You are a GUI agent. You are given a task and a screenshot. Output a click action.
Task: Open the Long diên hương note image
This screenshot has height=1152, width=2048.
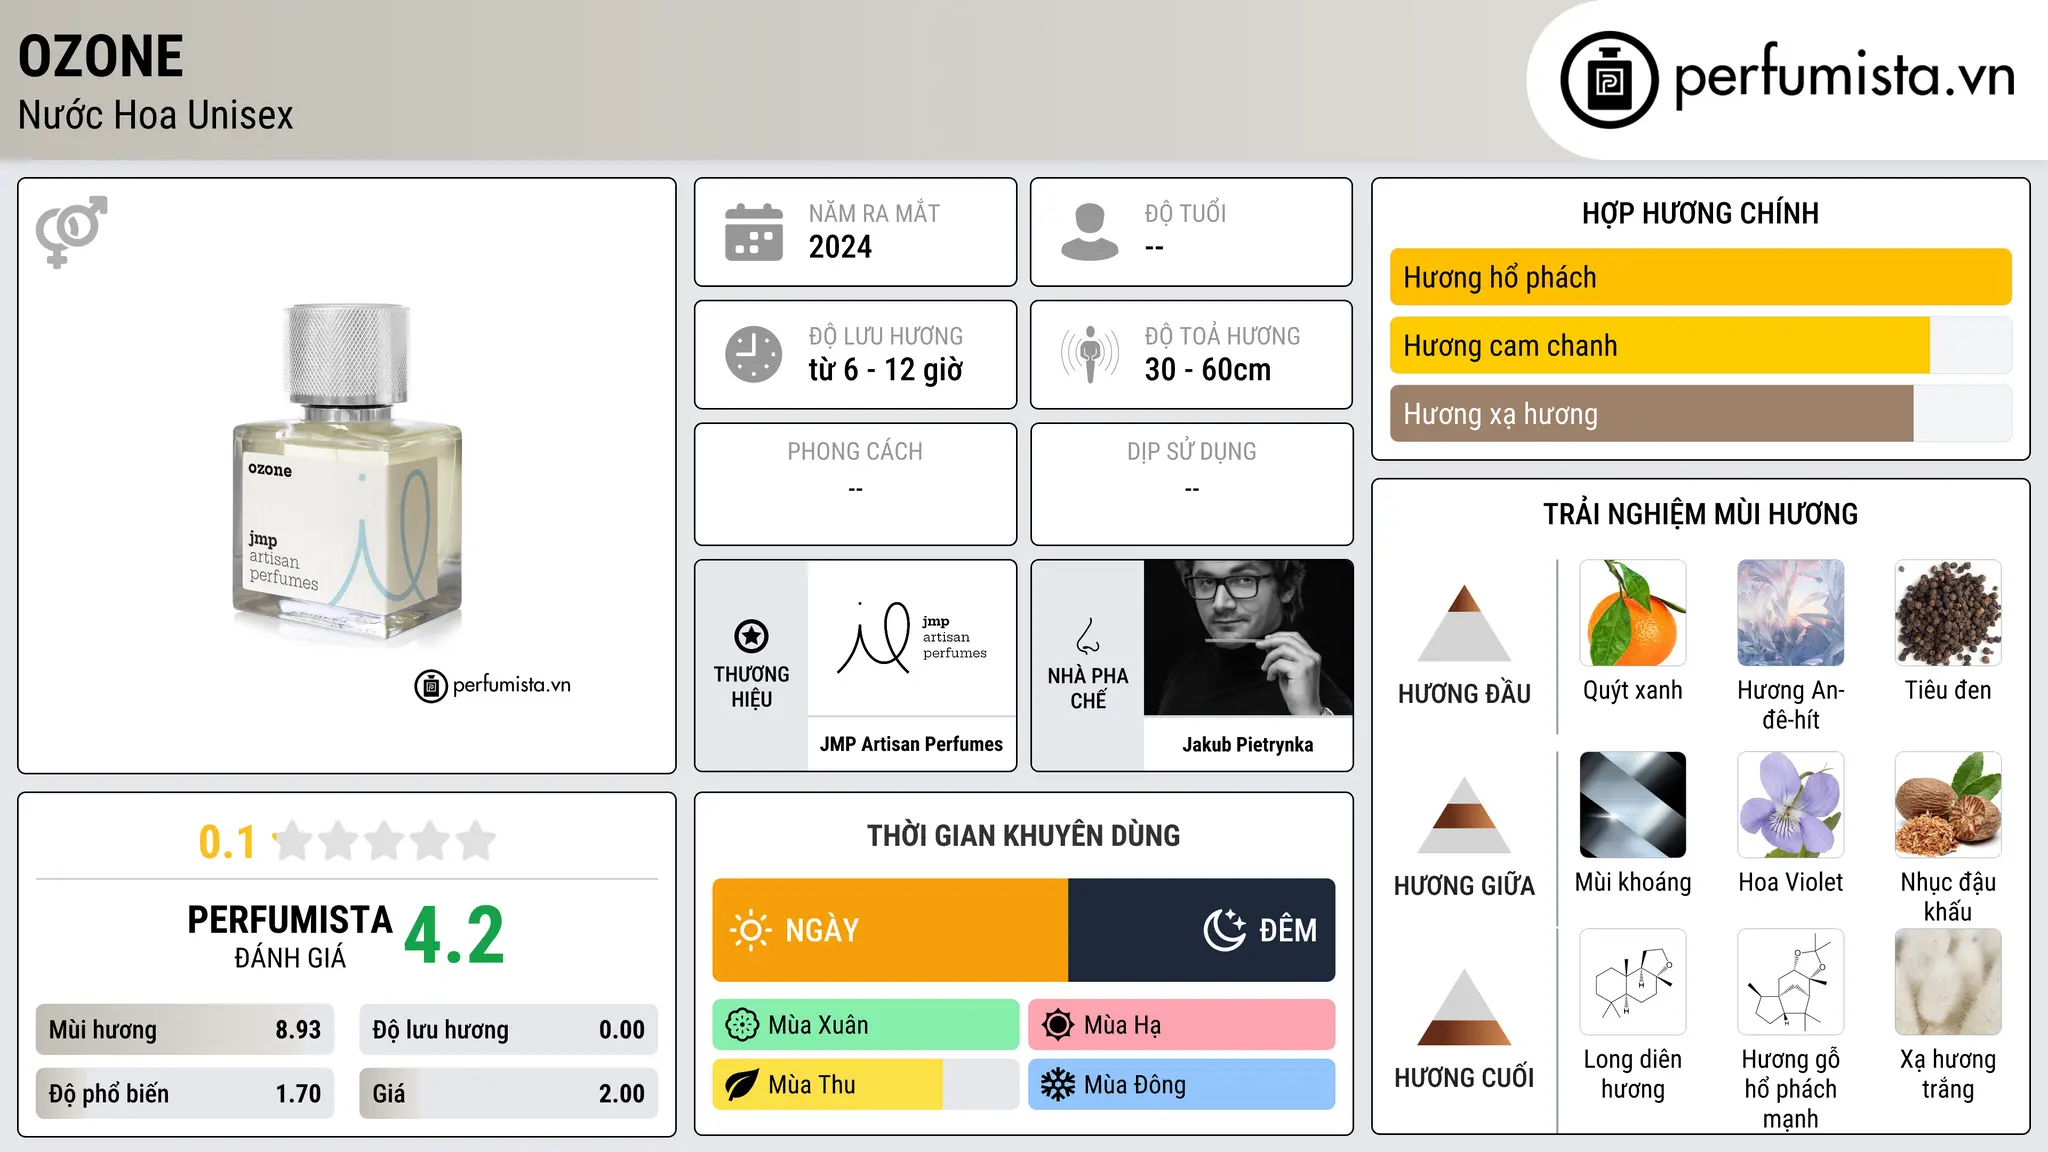pyautogui.click(x=1633, y=982)
